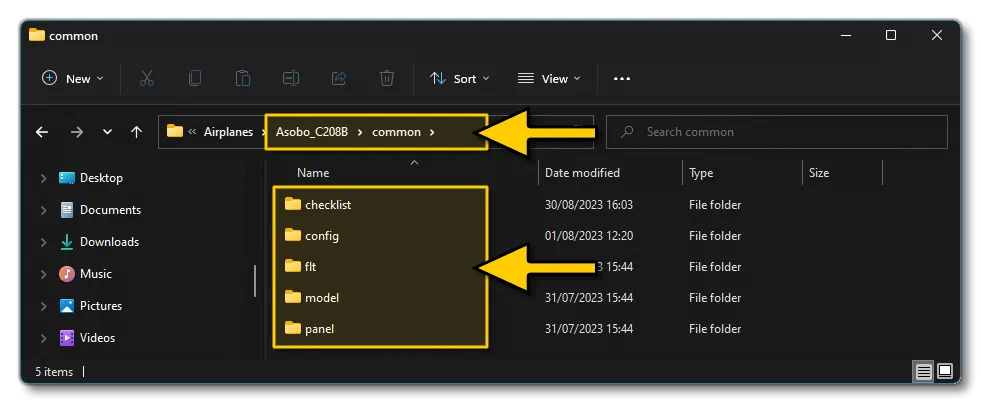Expand Downloads in navigation pane

click(43, 242)
